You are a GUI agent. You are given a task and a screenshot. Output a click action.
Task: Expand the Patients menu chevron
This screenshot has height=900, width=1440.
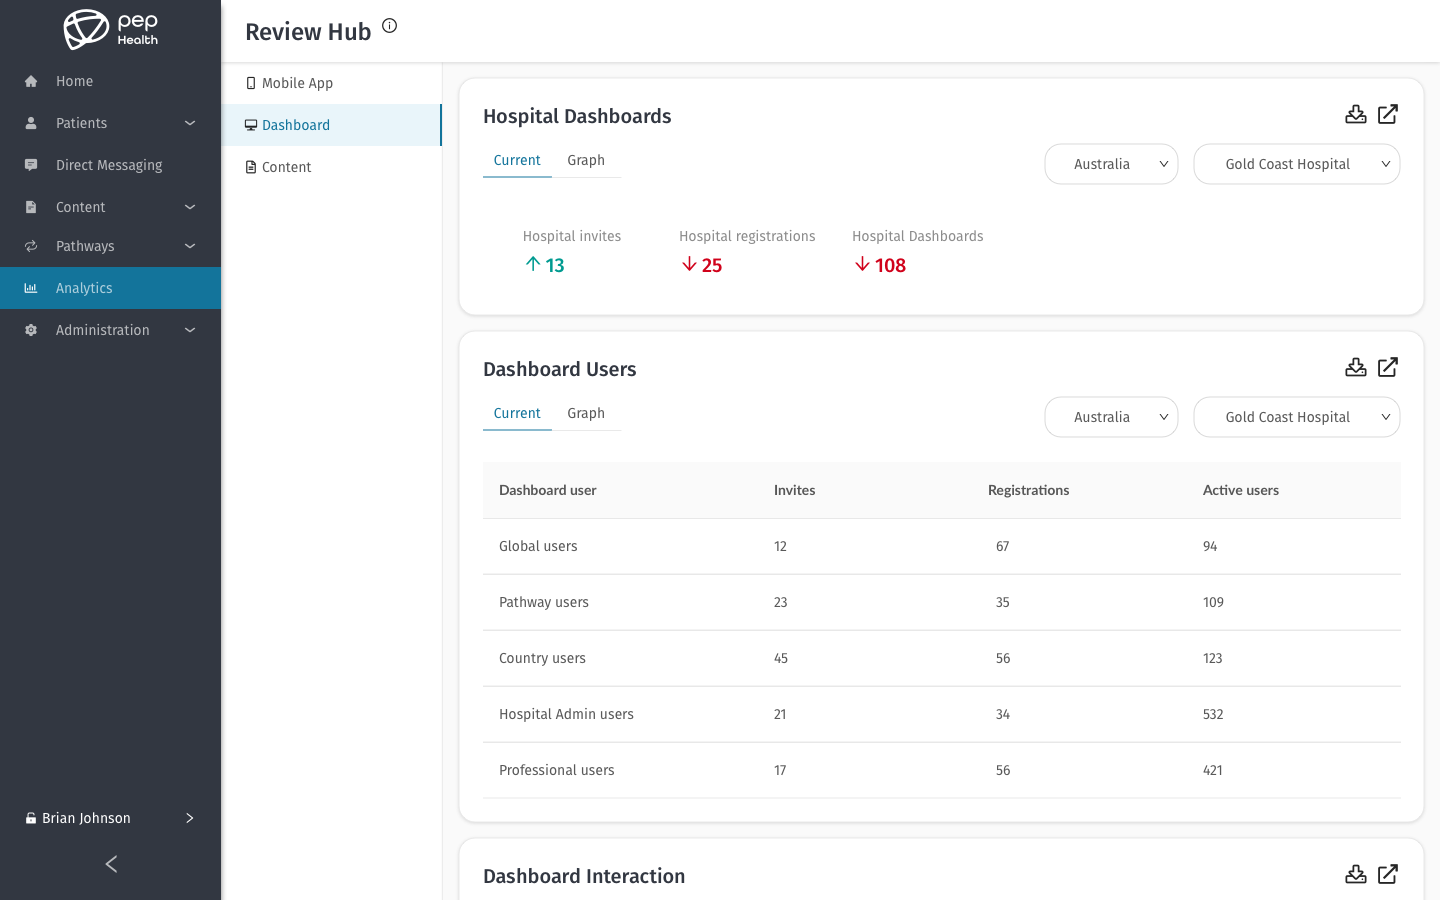190,123
